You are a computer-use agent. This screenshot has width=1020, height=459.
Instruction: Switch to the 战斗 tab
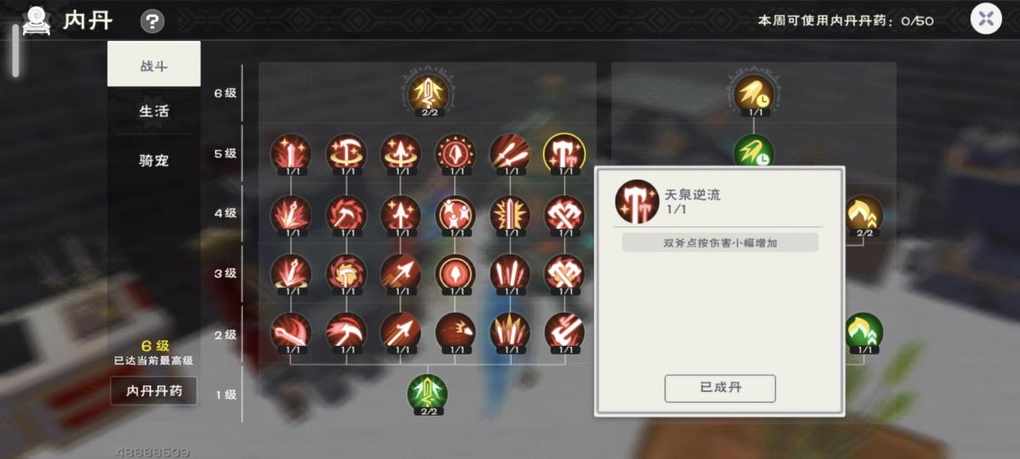154,64
